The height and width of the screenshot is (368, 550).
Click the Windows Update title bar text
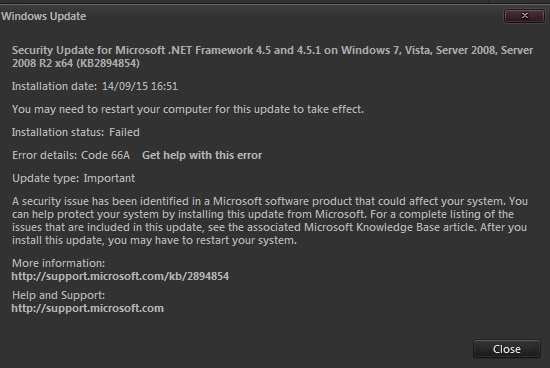pyautogui.click(x=44, y=16)
